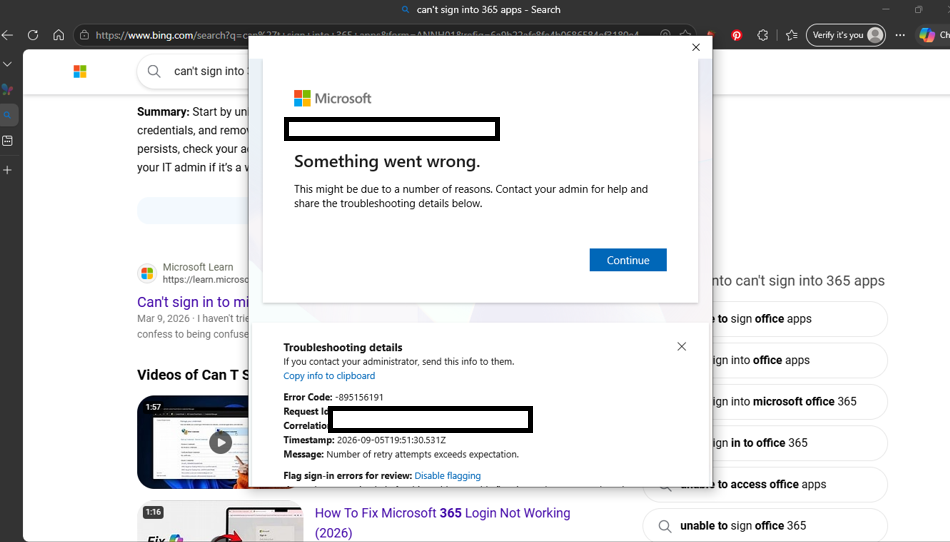Click 'Number of retry attempts exceeds expectation' message
Viewport: 950px width, 542px height.
pos(422,454)
